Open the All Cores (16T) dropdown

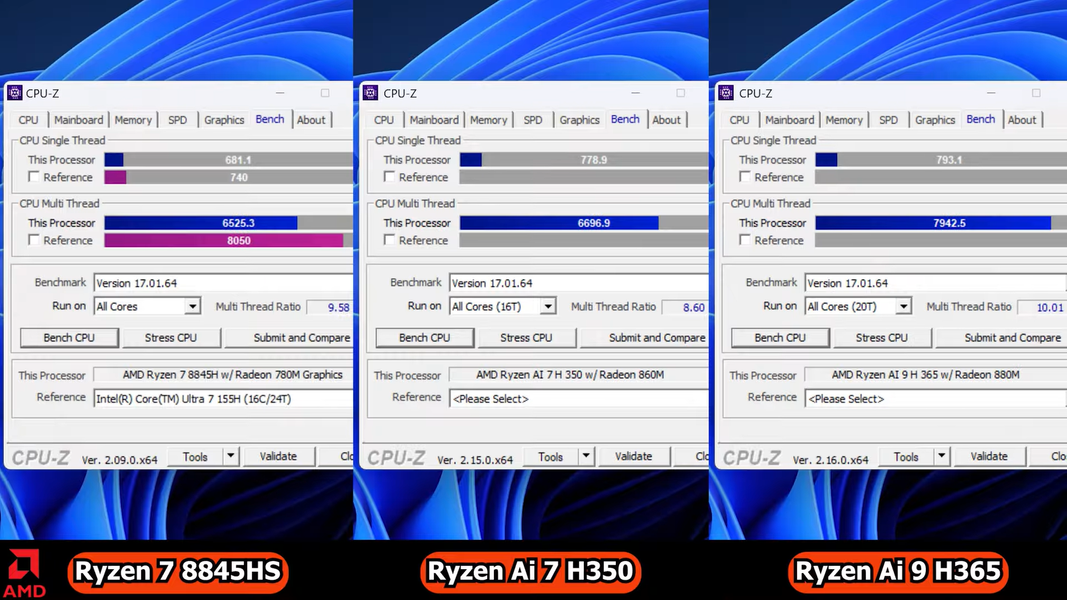click(x=548, y=307)
